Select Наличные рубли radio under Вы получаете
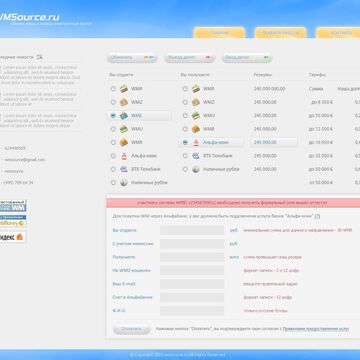The image size is (360, 360). coord(185,169)
